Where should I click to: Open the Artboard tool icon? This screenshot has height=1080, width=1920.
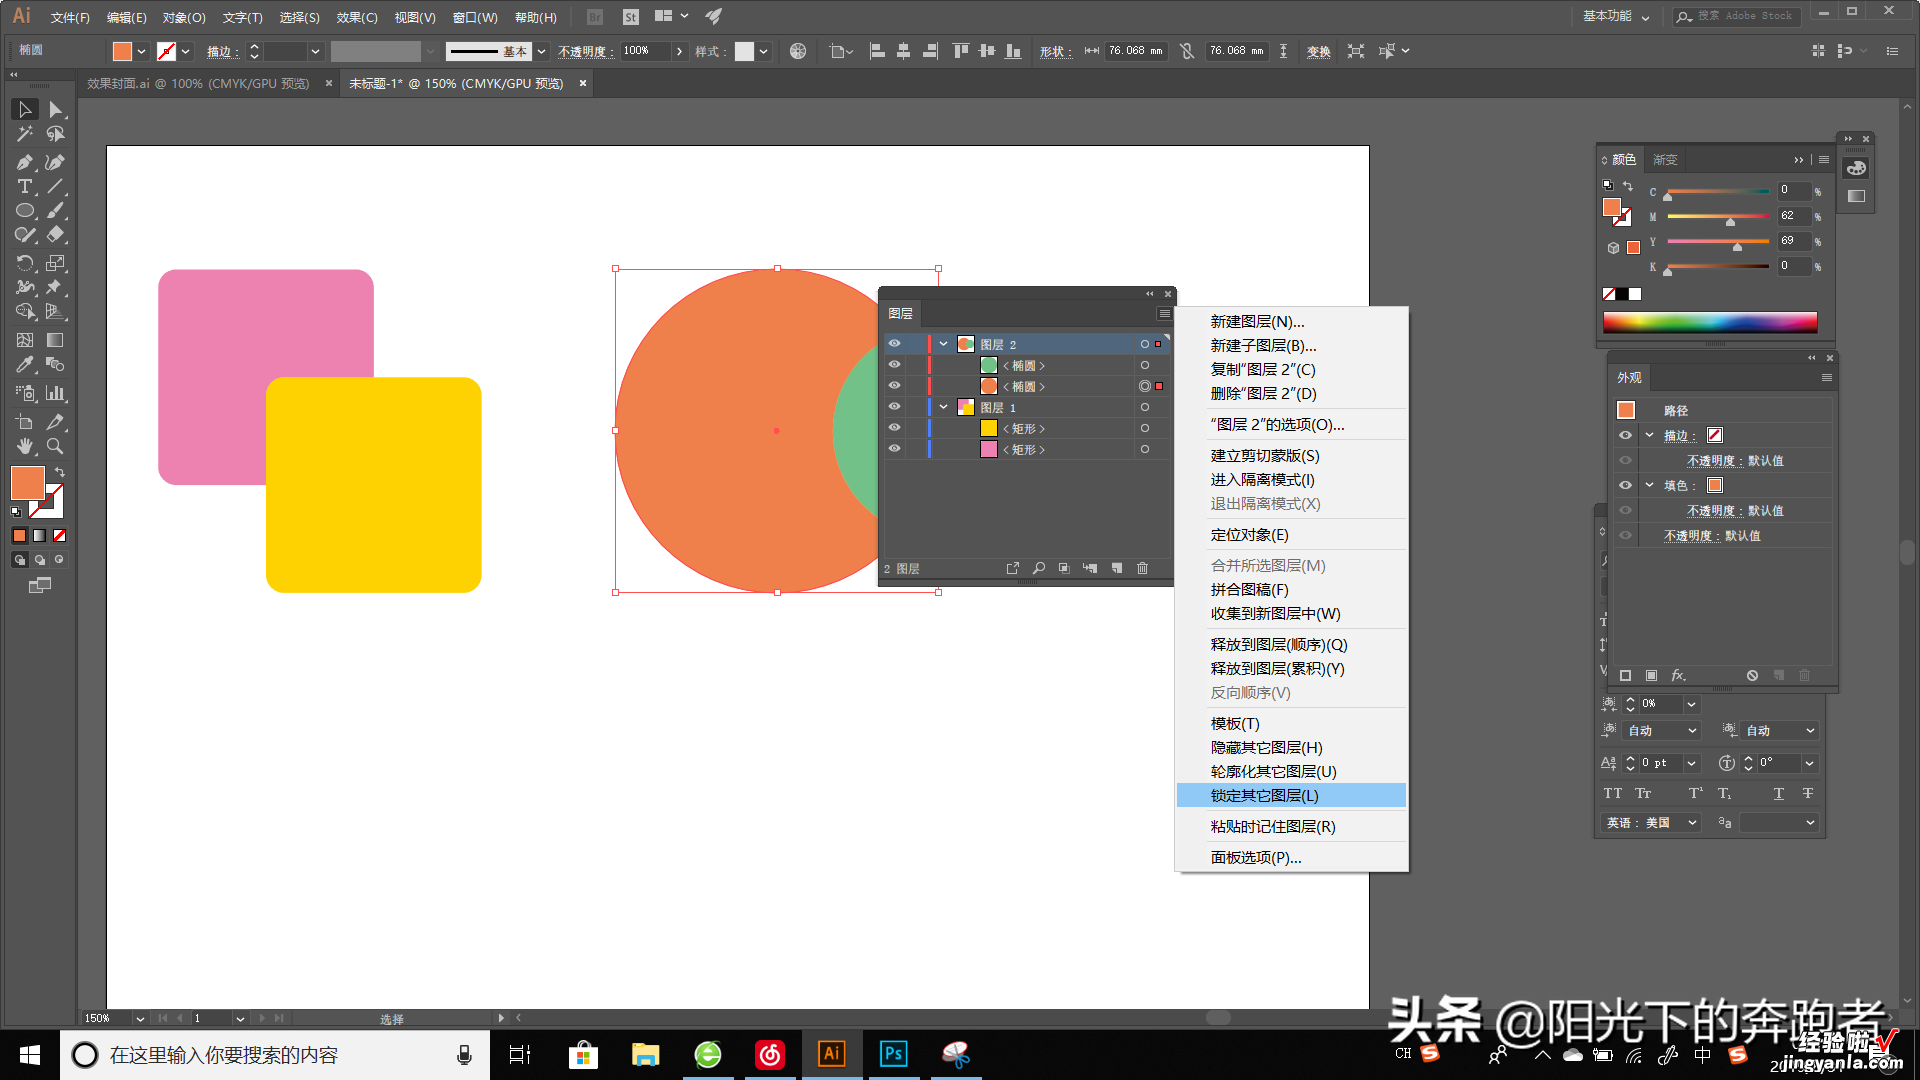(21, 421)
